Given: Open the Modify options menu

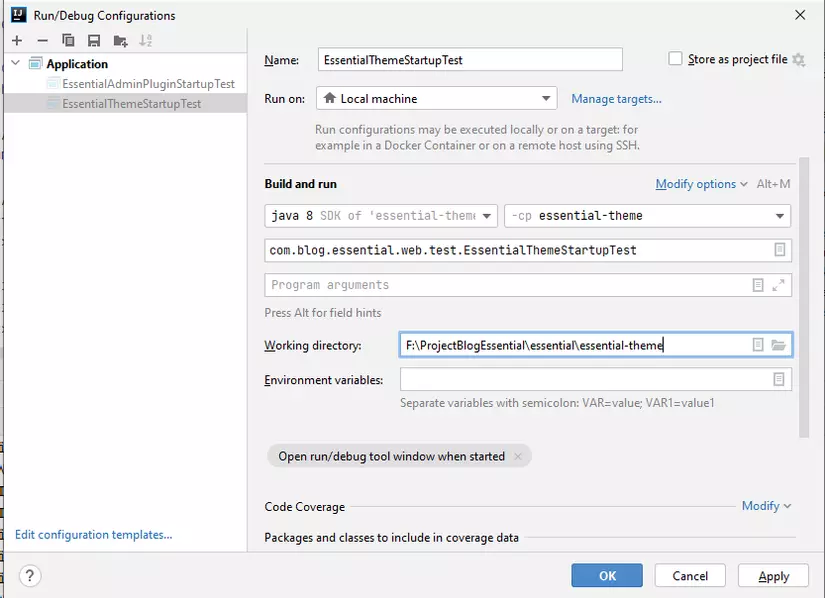Looking at the screenshot, I should (701, 184).
